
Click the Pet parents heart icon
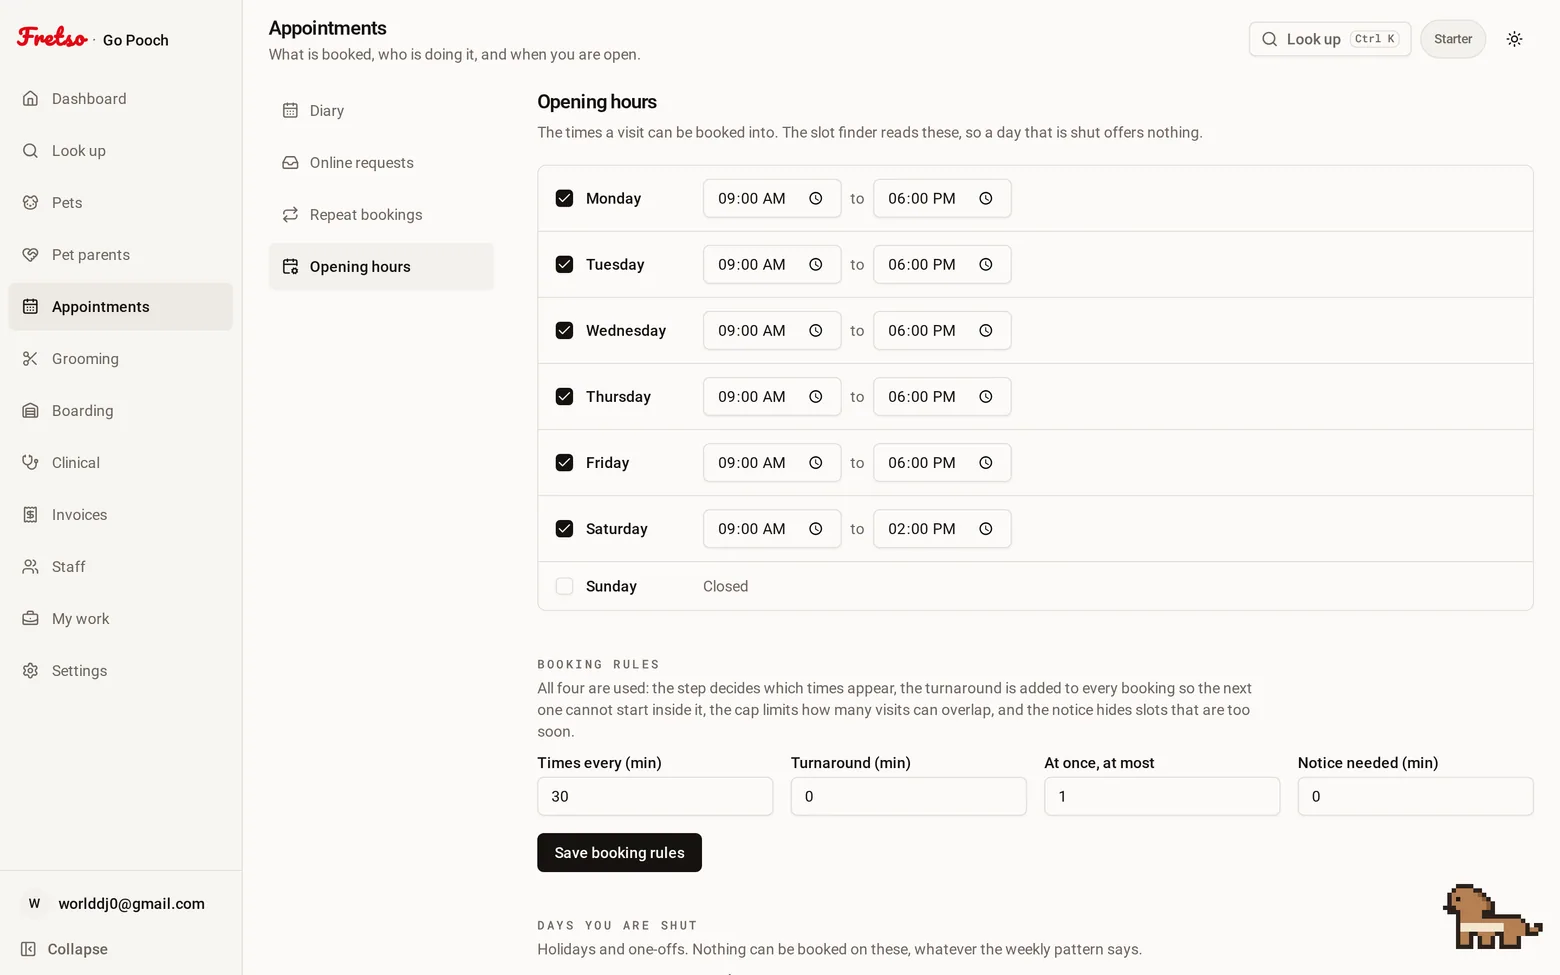[x=30, y=254]
